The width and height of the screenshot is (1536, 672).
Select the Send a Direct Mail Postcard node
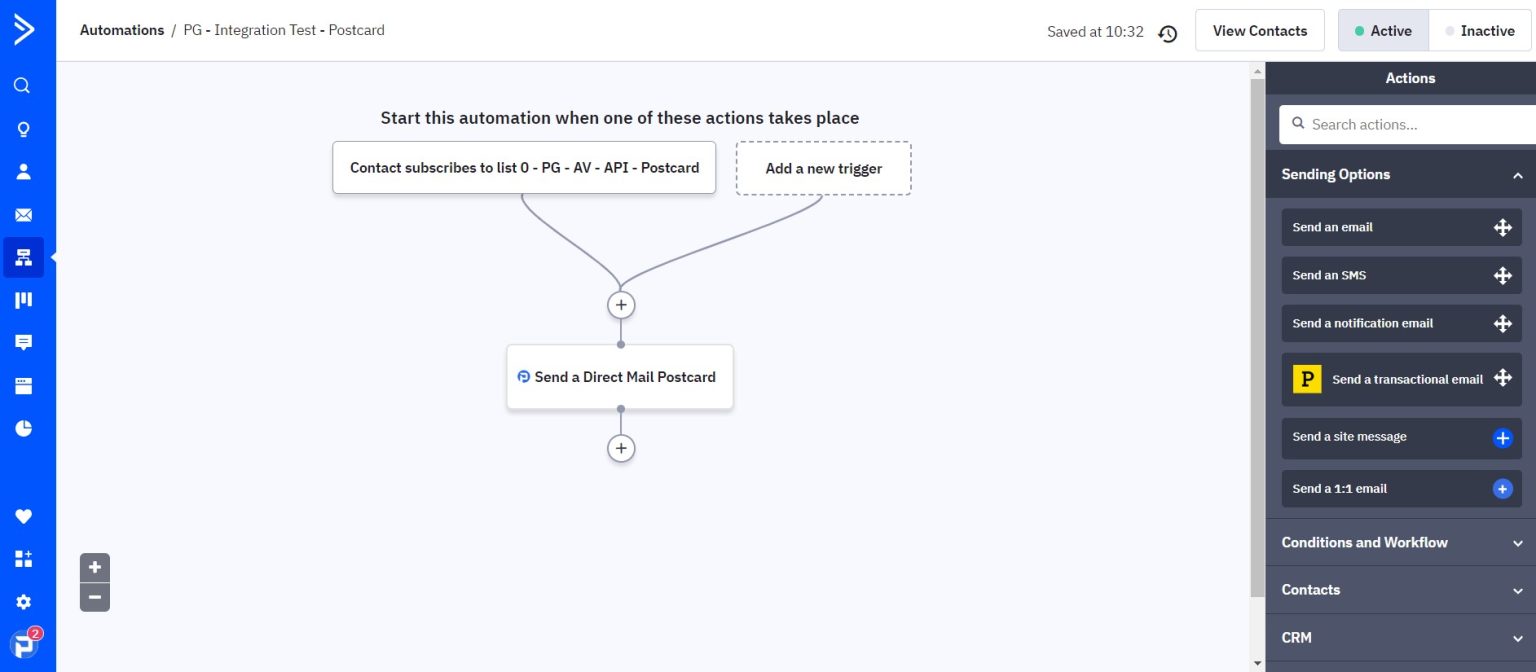click(620, 377)
